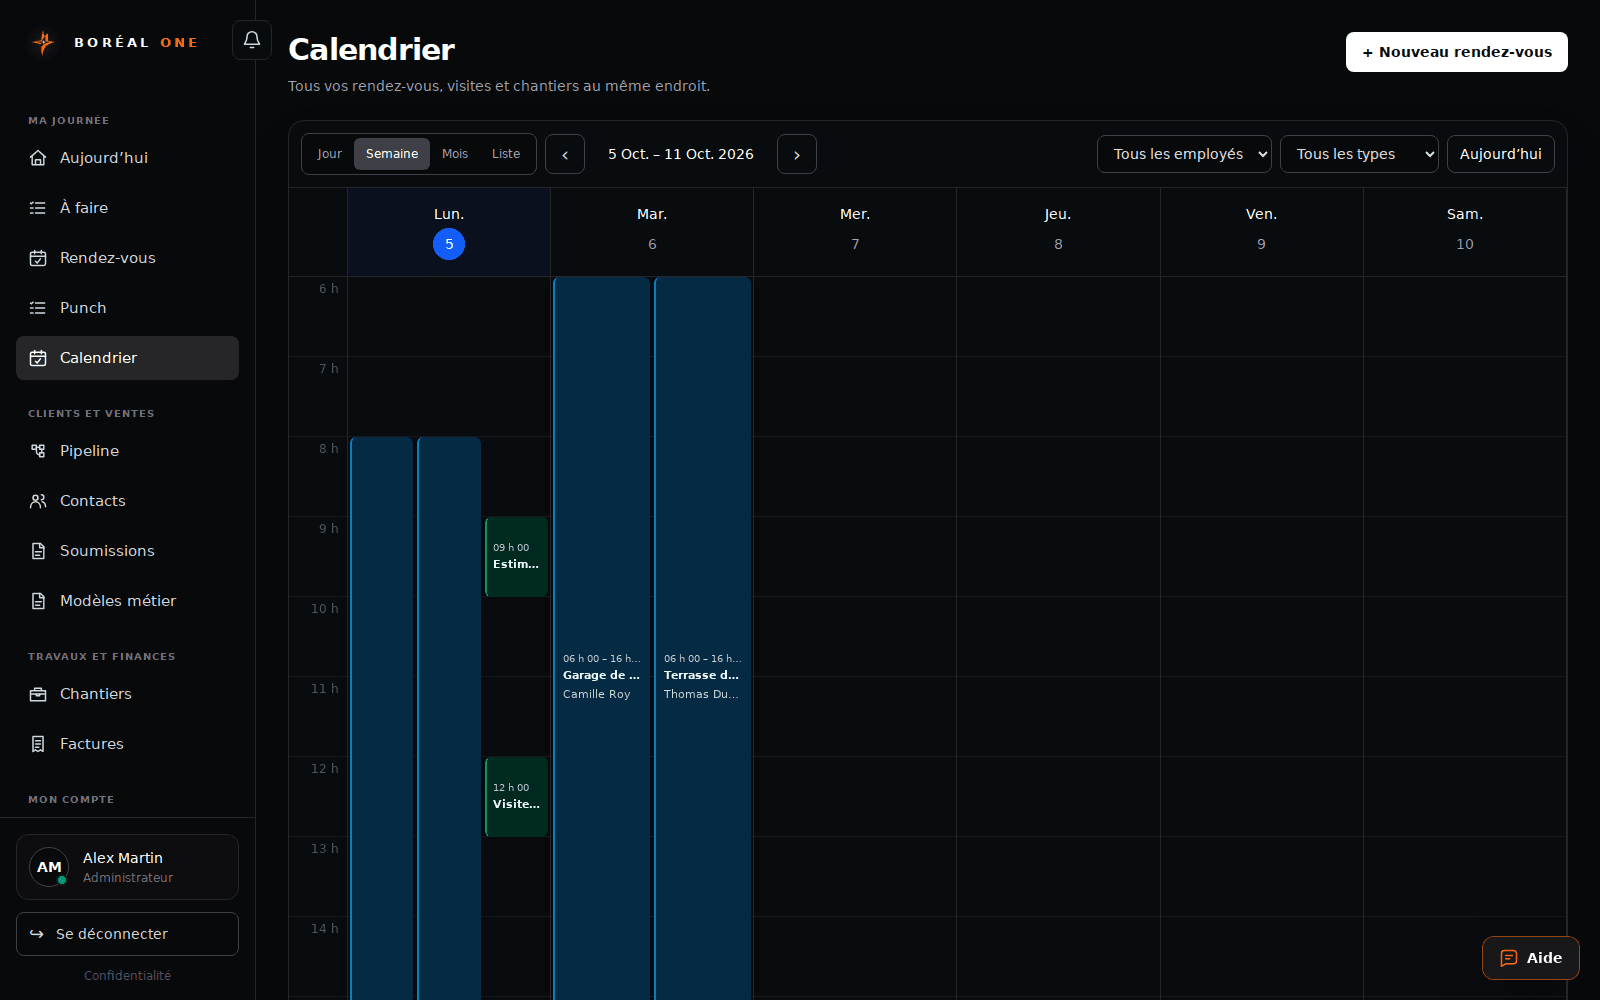Click the checklist icon beside À faire
Screen dimensions: 1600x1000
click(38, 208)
